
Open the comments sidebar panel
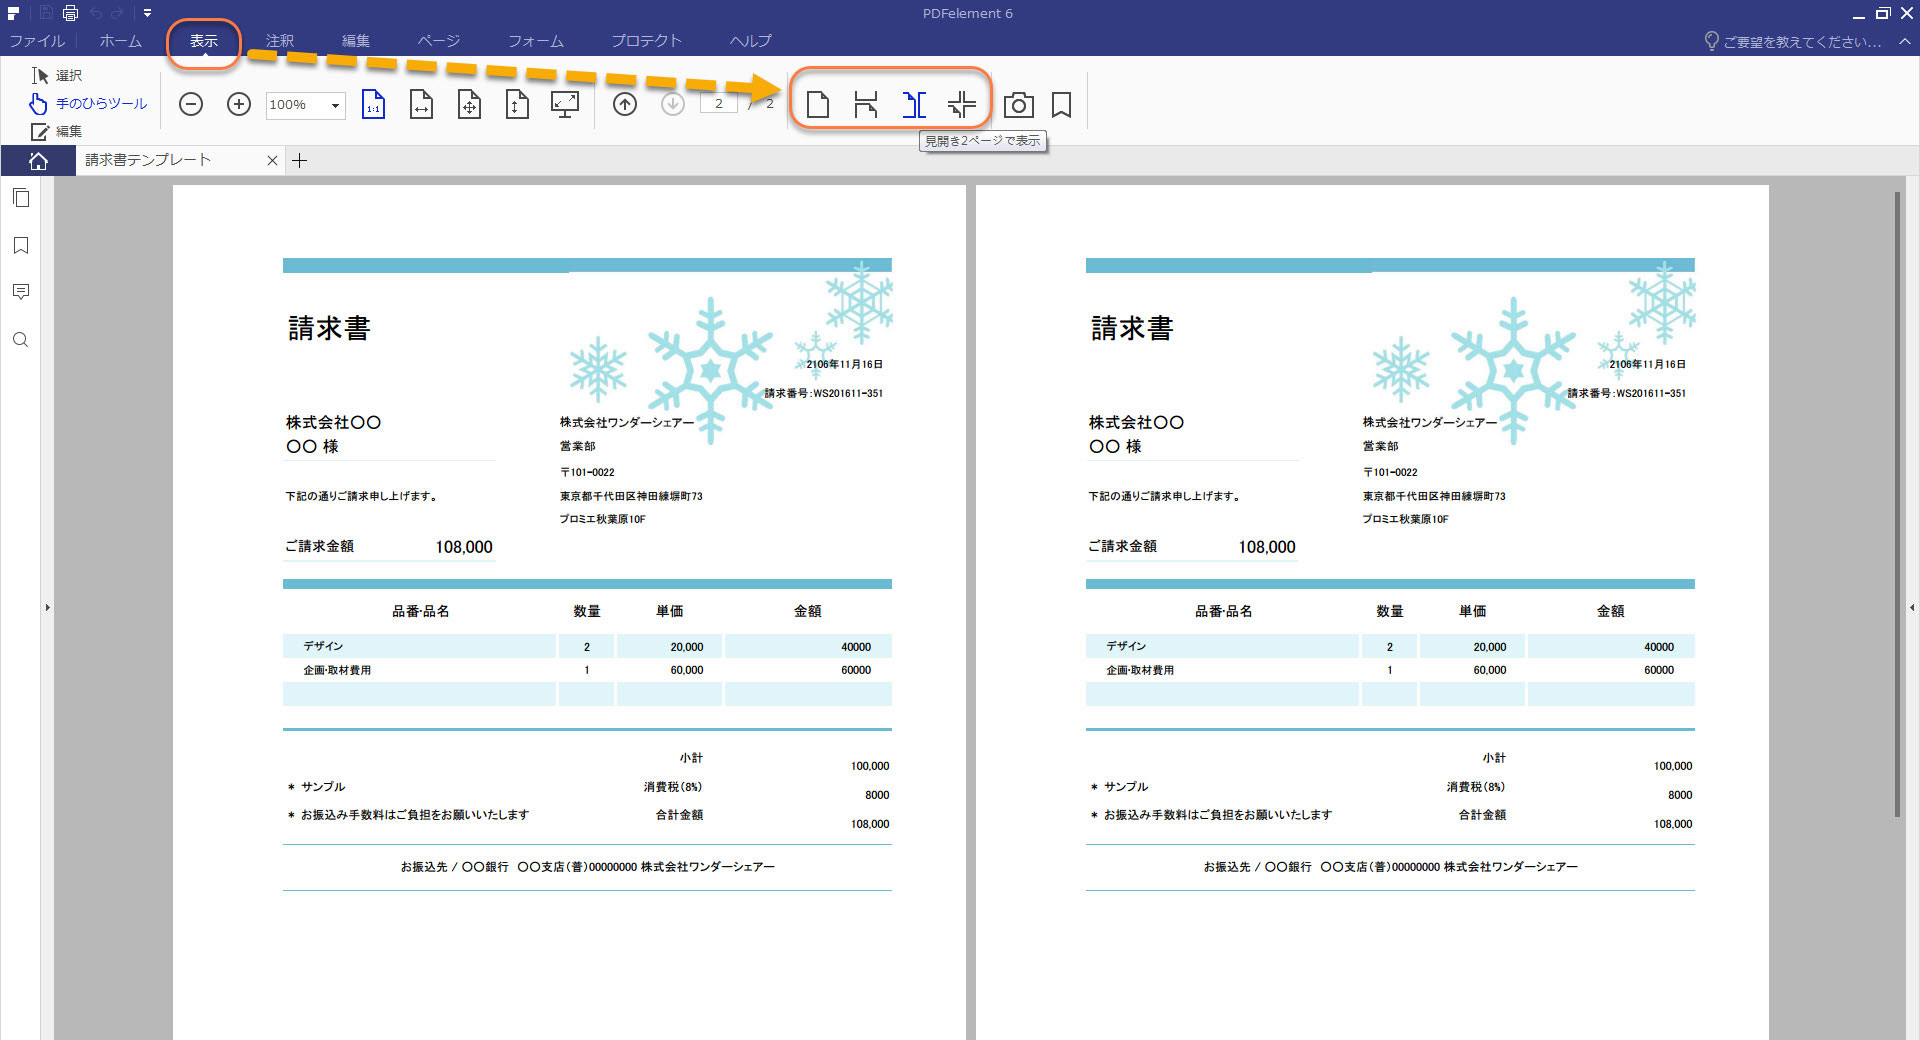point(21,292)
